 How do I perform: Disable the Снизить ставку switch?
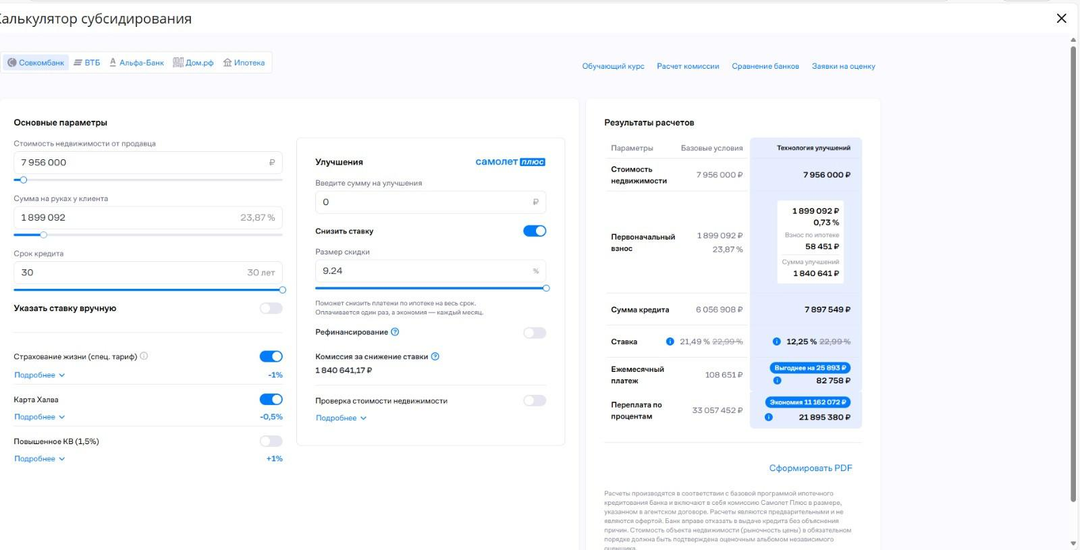(x=534, y=231)
